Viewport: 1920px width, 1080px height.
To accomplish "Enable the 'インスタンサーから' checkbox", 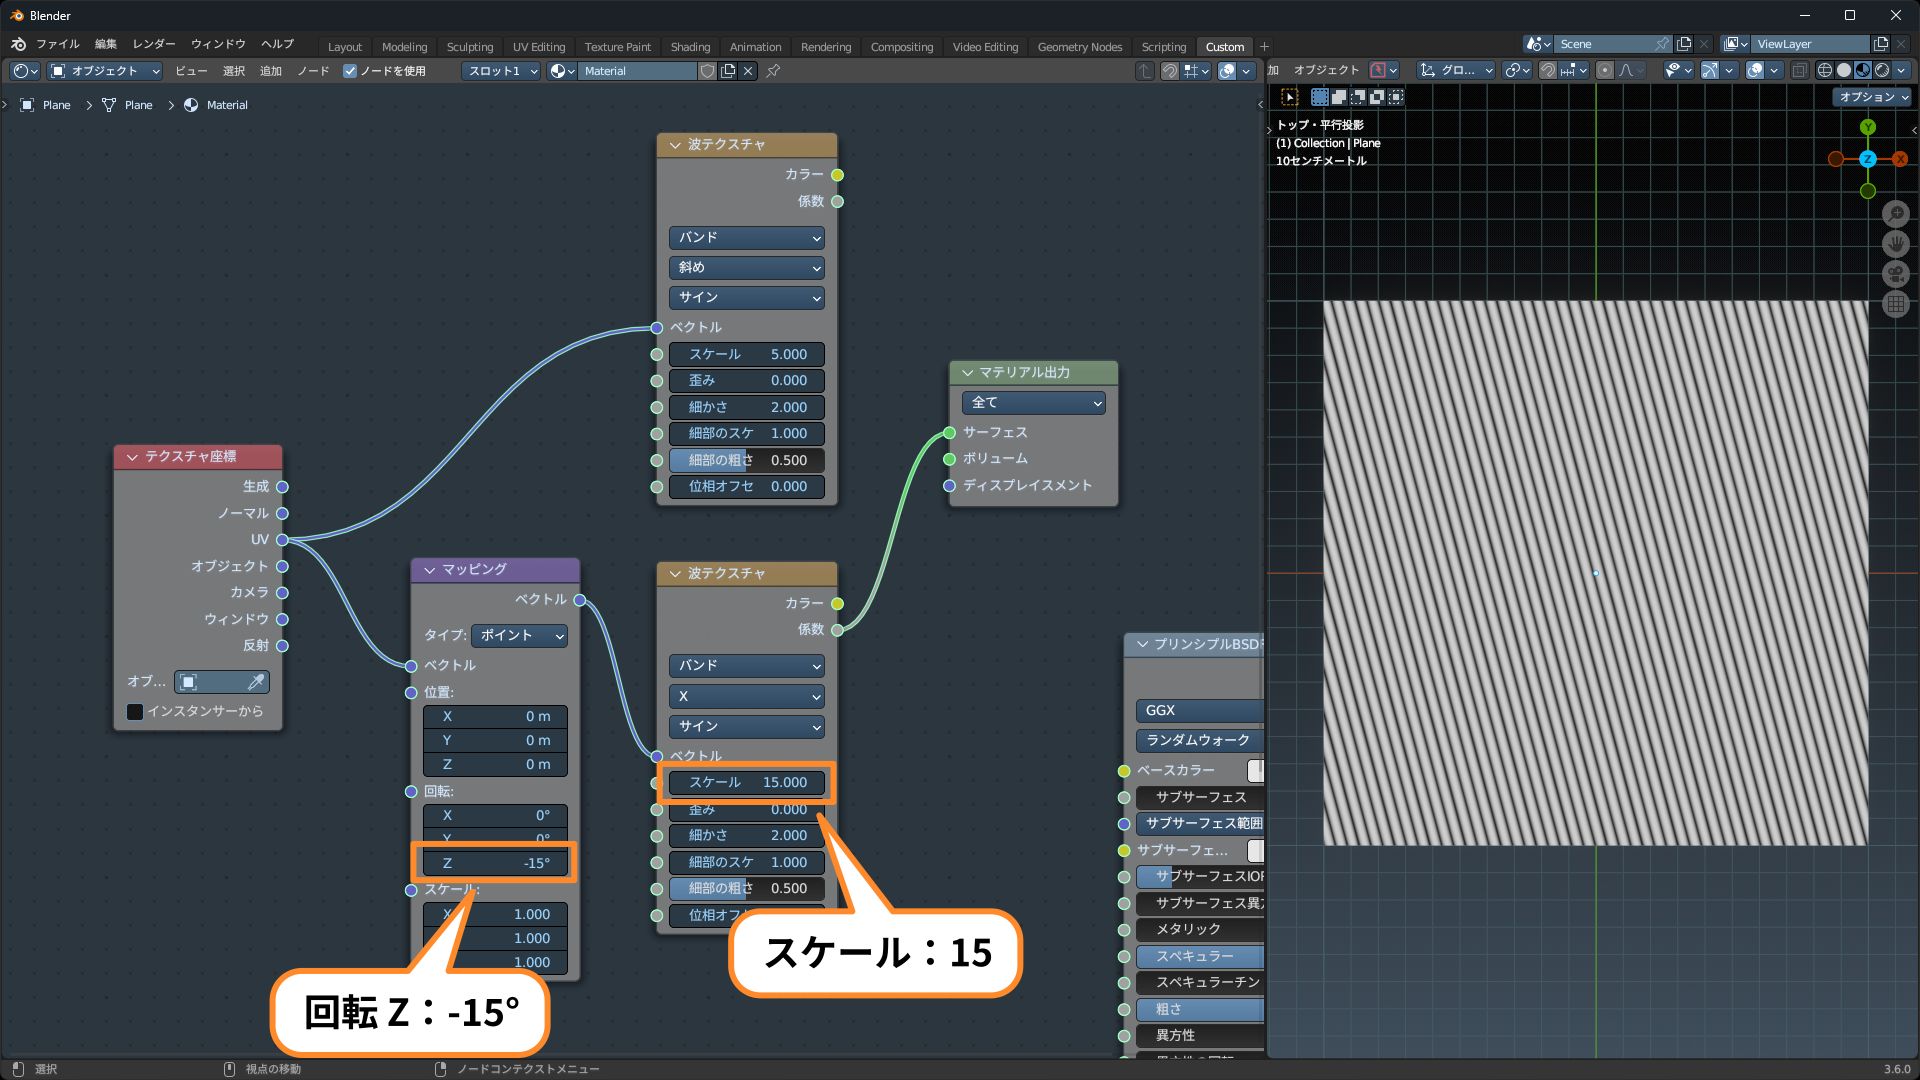I will pyautogui.click(x=135, y=711).
